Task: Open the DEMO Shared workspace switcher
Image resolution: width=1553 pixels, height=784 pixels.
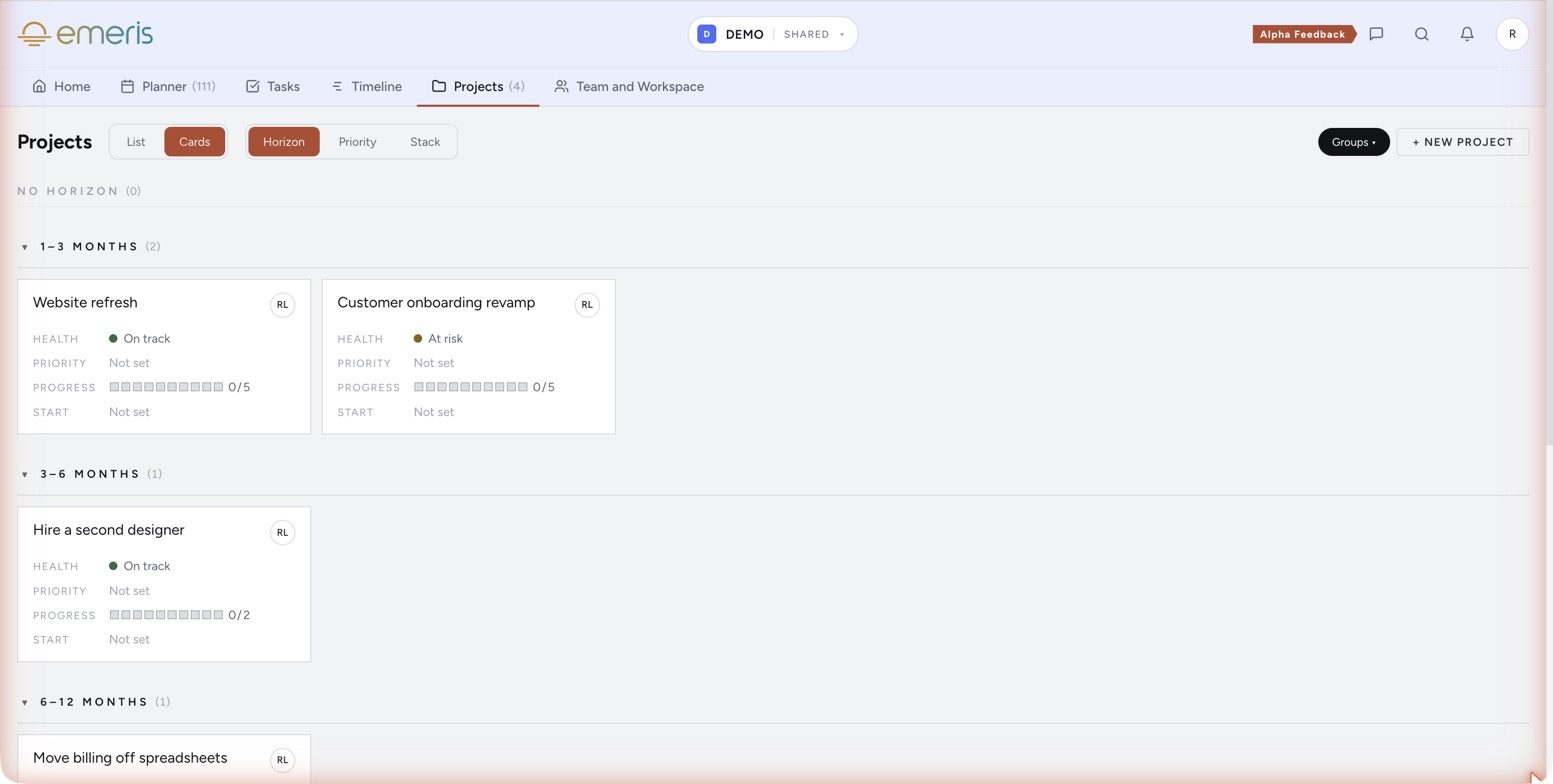Action: tap(773, 34)
